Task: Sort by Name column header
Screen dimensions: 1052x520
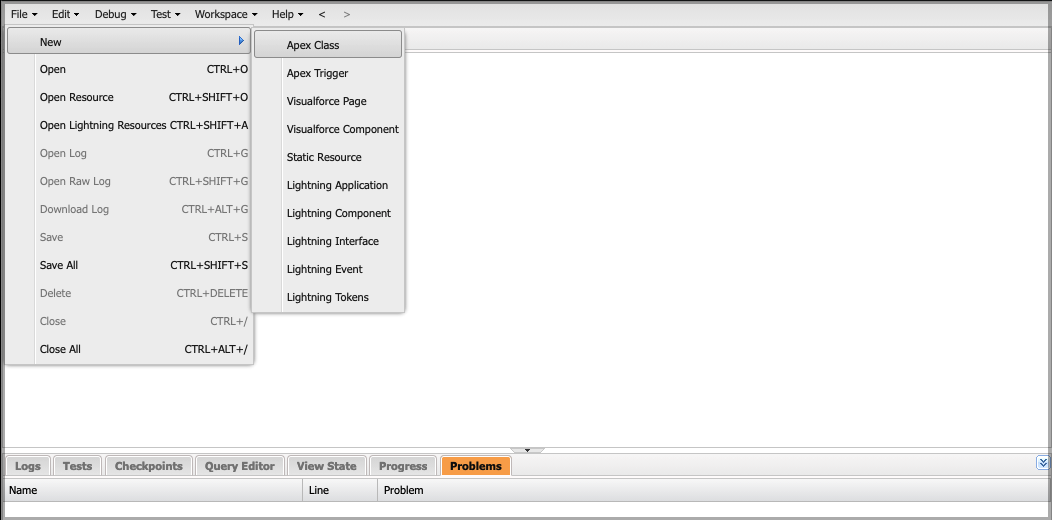Action: (x=154, y=490)
